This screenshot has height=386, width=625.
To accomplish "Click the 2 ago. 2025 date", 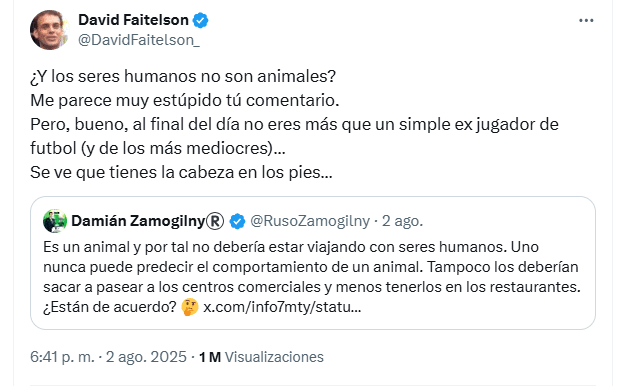I will click(x=146, y=357).
